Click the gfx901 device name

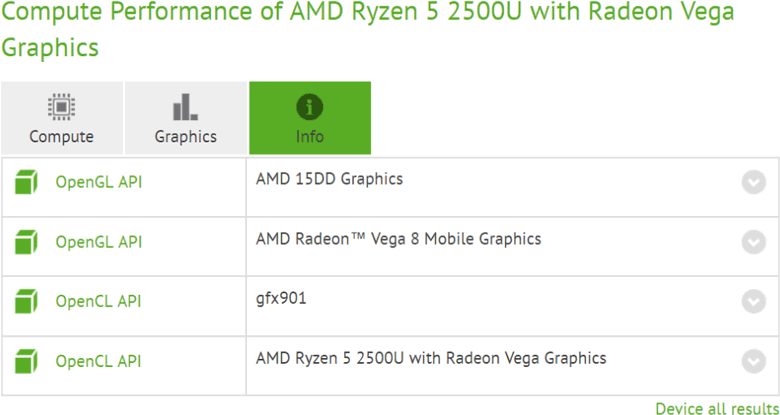(281, 299)
